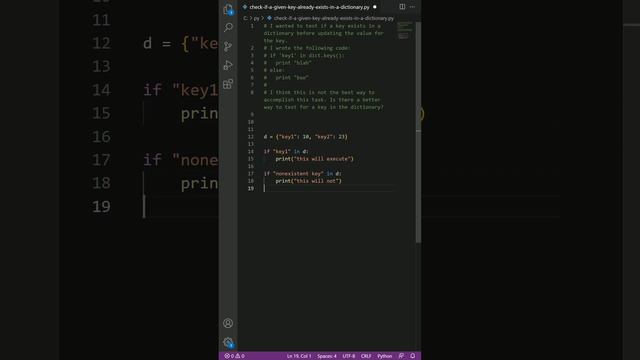Screen dimensions: 640x360
Task: Open the Manage gear icon
Action: tap(228, 342)
